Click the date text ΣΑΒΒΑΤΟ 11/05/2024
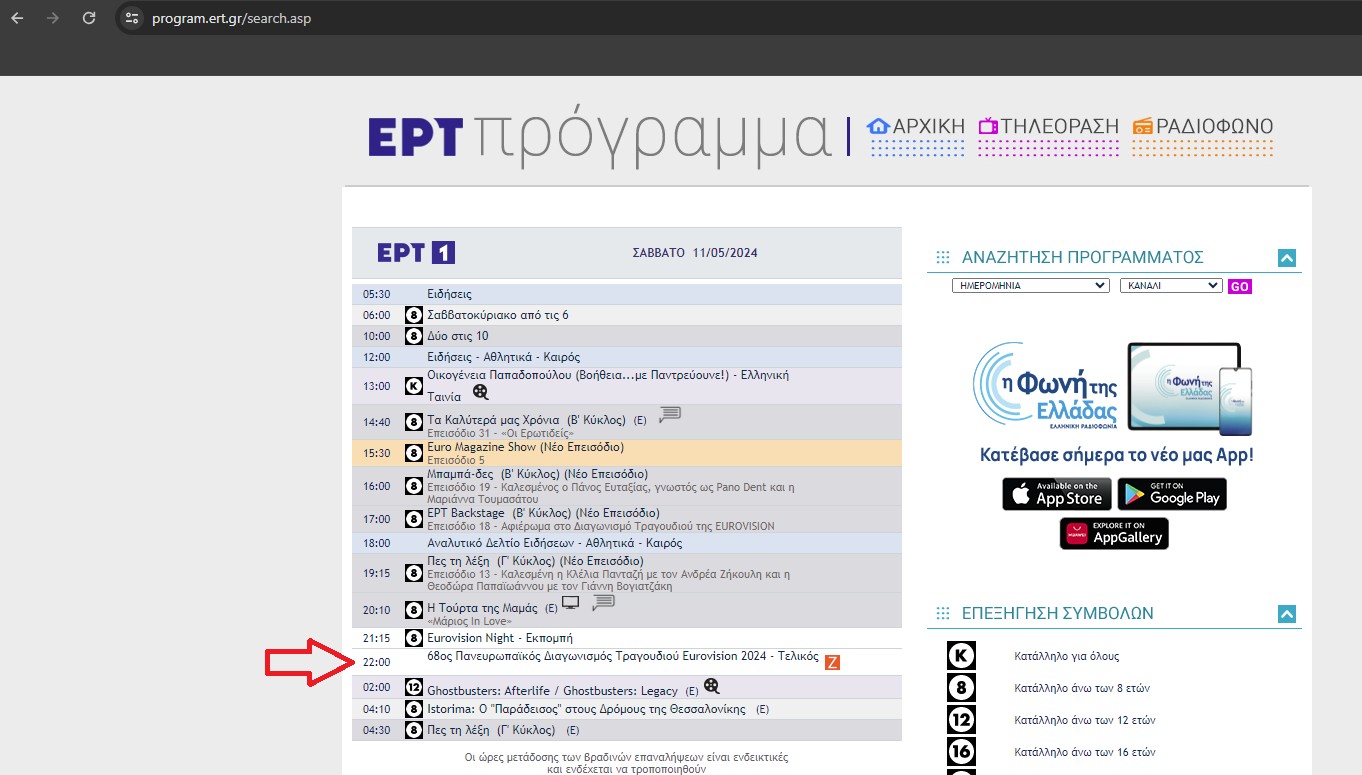This screenshot has width=1362, height=775. click(695, 253)
